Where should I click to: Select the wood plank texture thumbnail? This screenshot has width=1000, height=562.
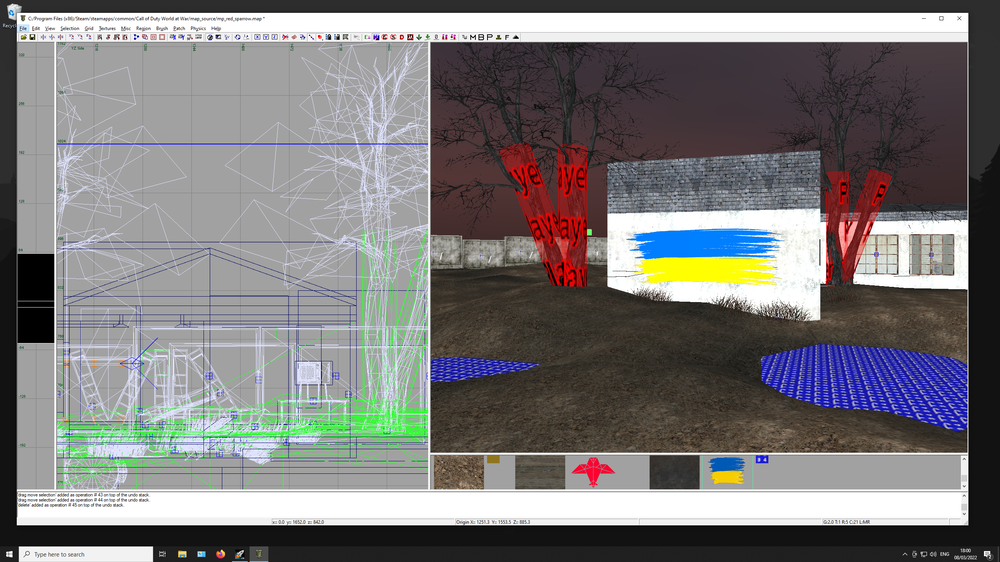click(540, 472)
